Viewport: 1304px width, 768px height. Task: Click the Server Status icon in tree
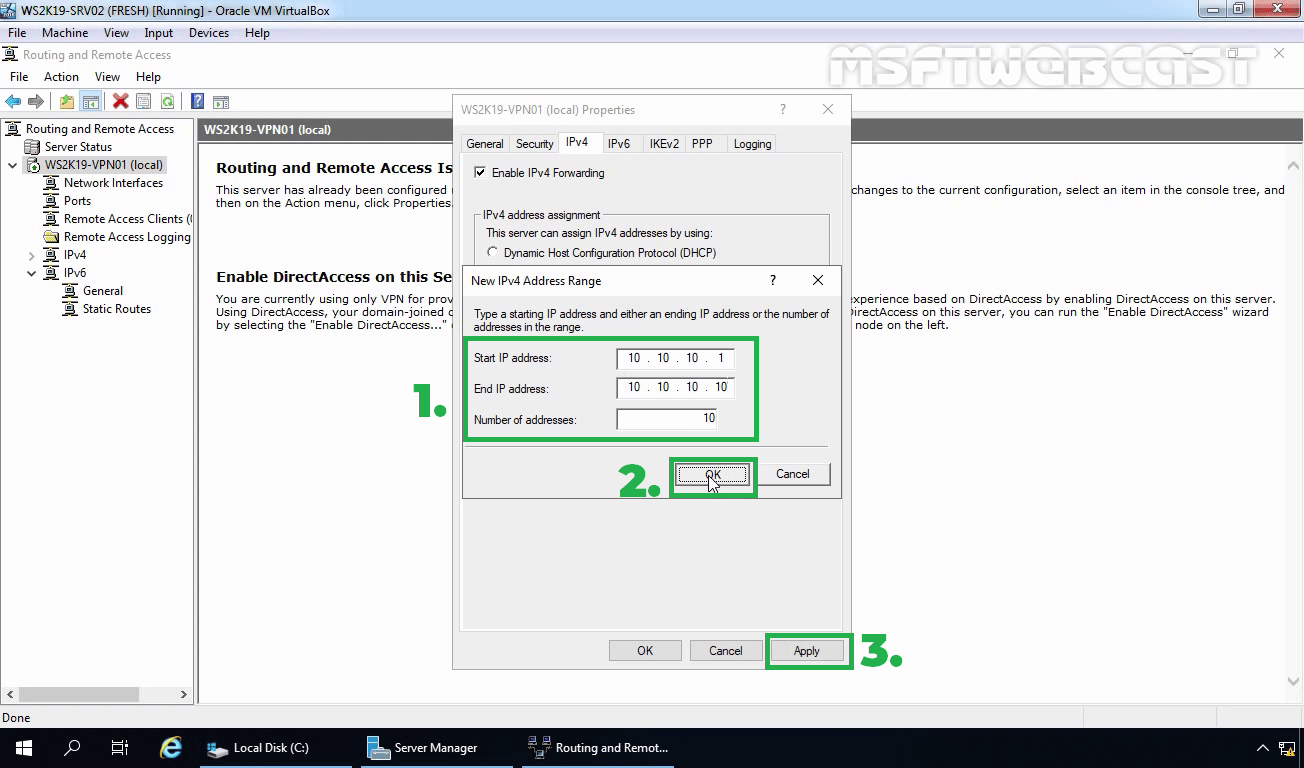point(33,147)
